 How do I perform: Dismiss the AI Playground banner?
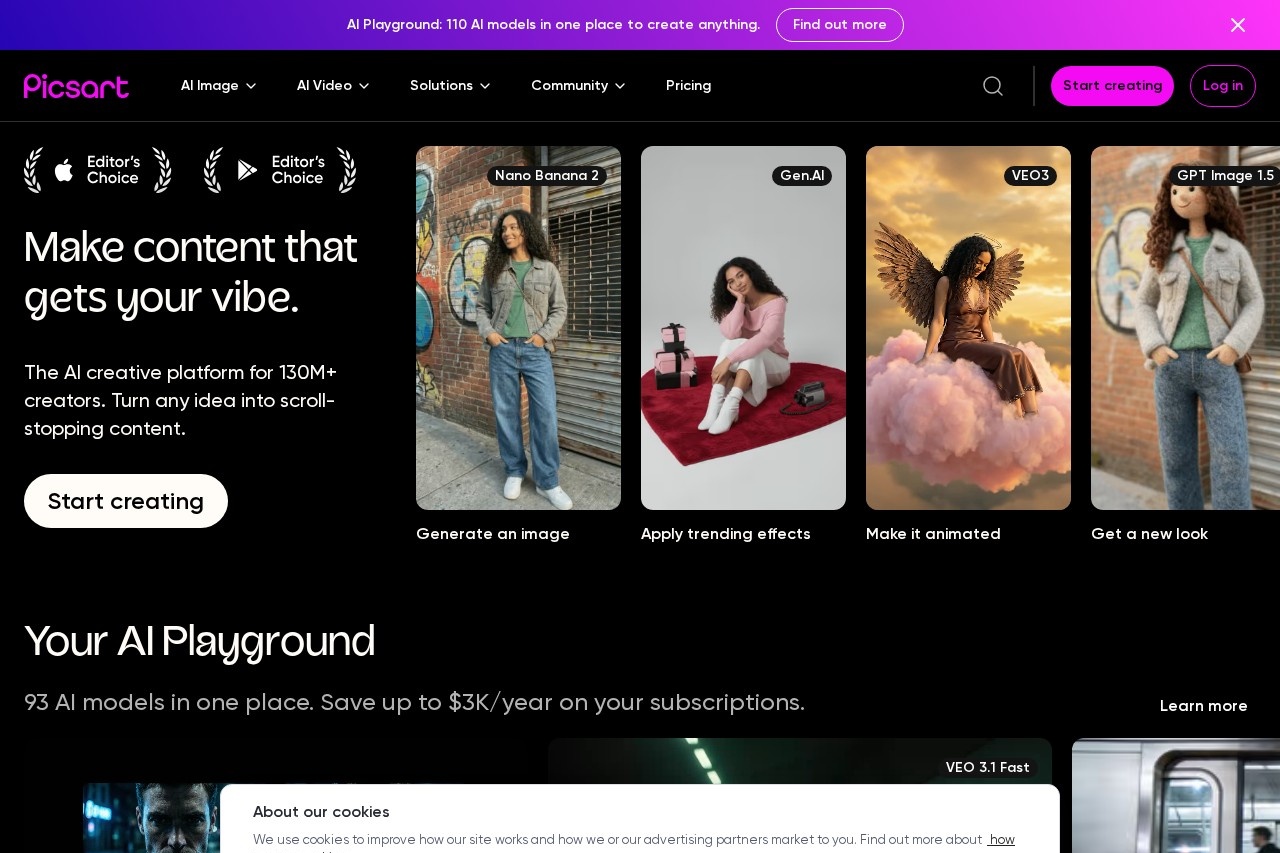click(1237, 25)
